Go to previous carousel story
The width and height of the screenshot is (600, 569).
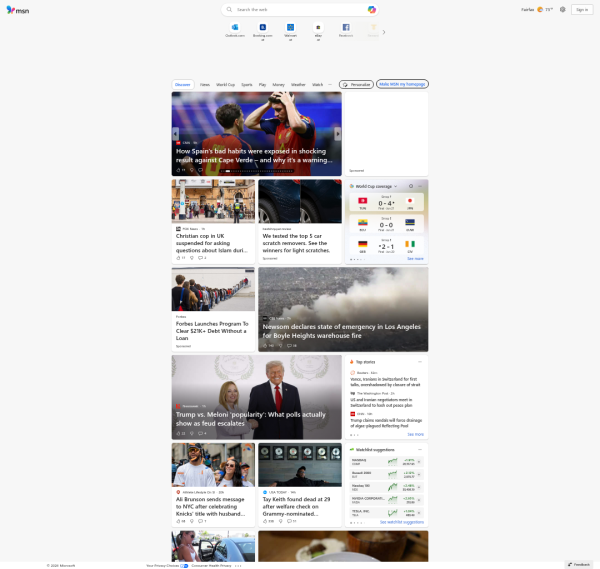tap(176, 134)
